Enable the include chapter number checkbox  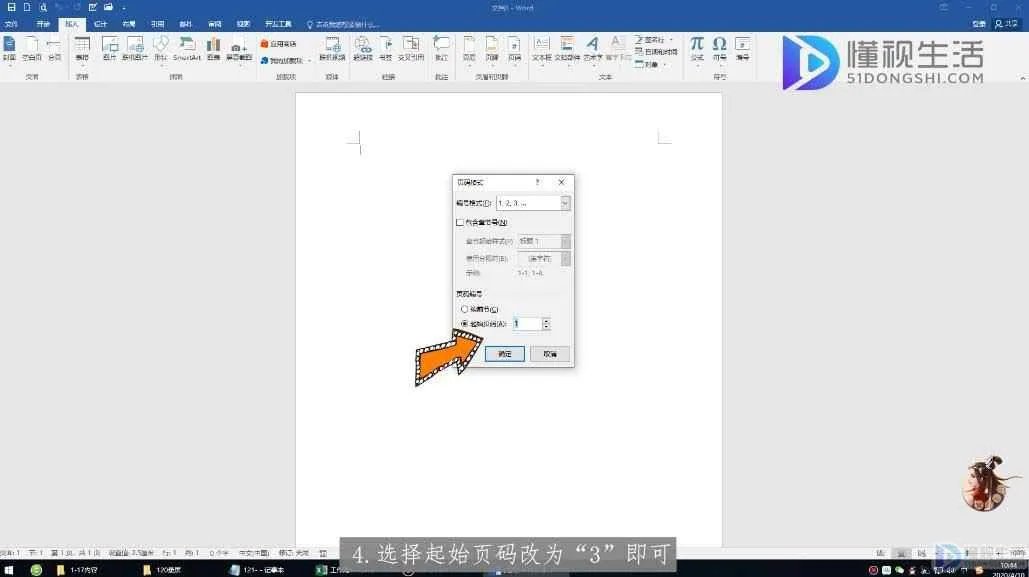[460, 223]
